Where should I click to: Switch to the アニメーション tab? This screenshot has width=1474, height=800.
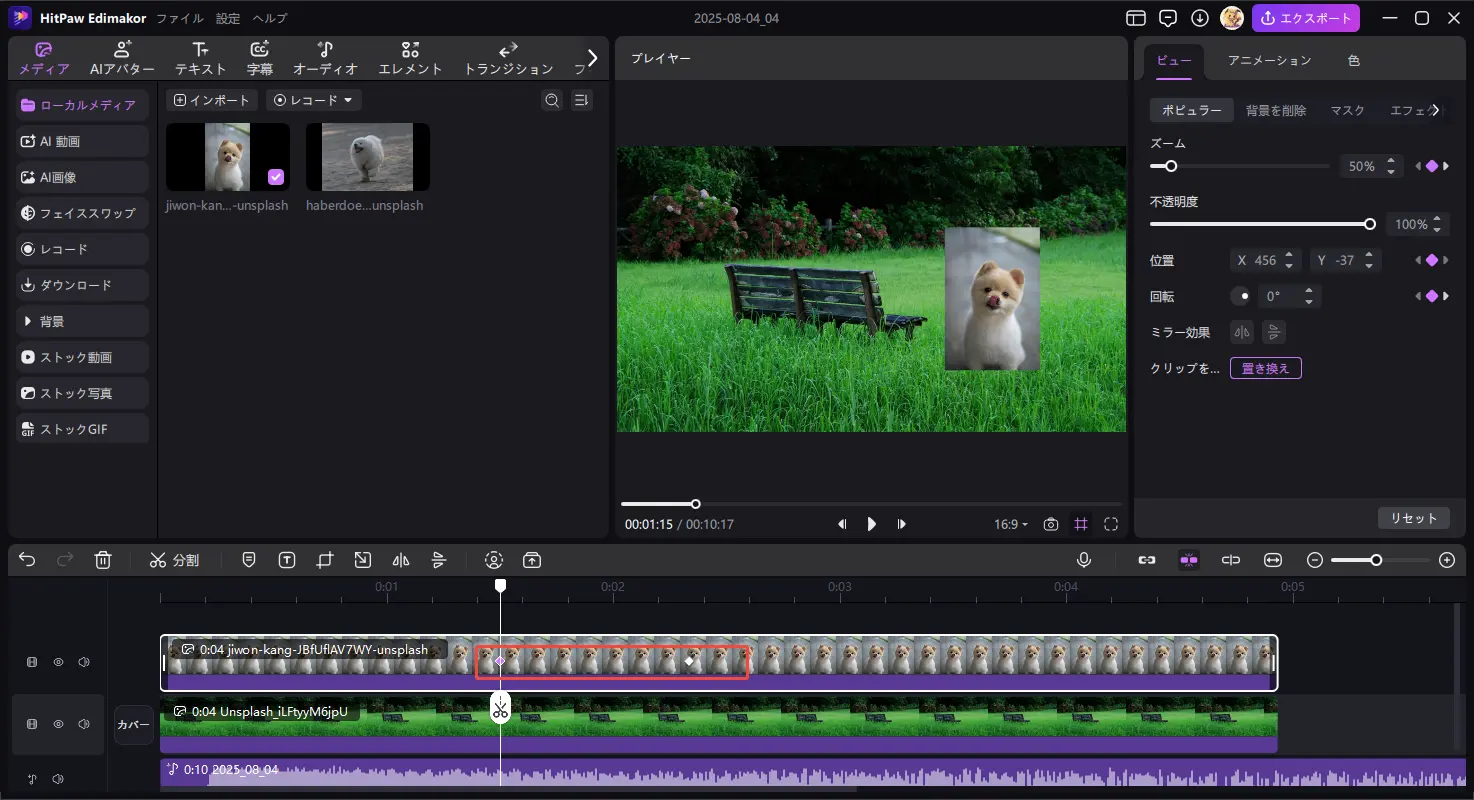[1269, 60]
